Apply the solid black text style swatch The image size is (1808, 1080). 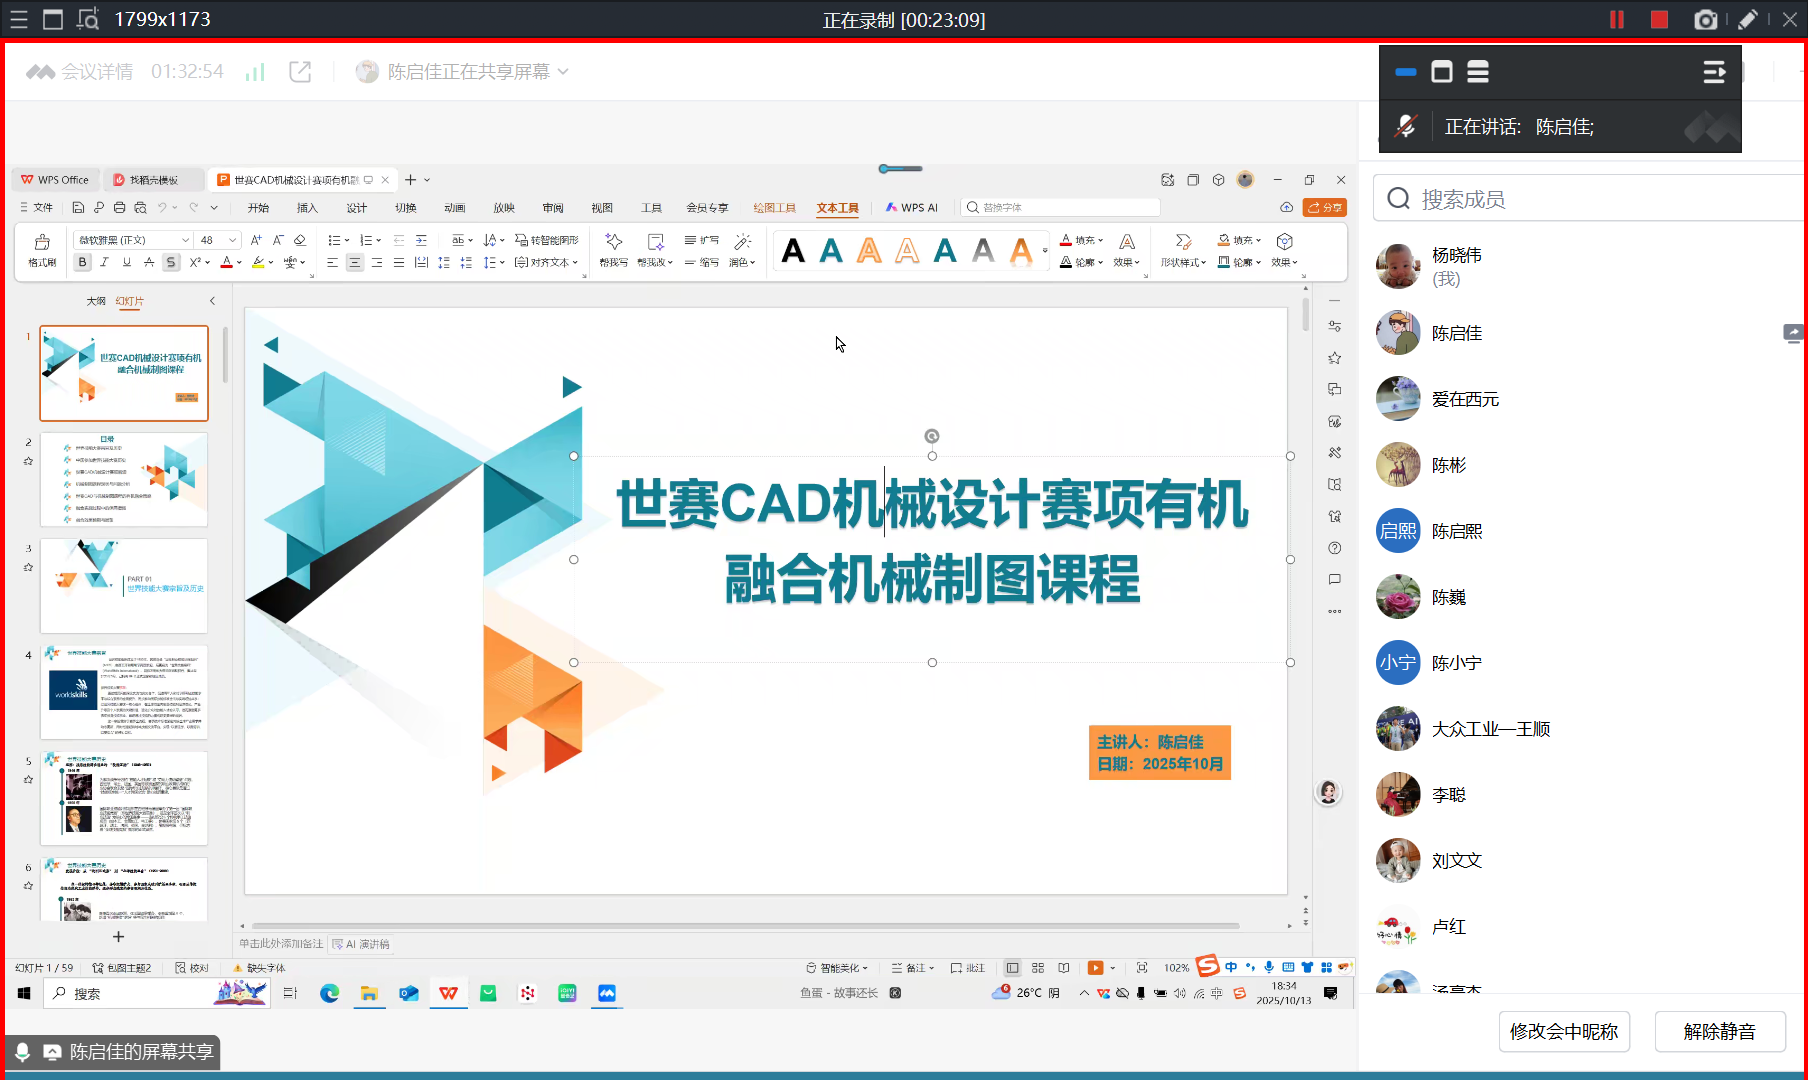pyautogui.click(x=793, y=251)
